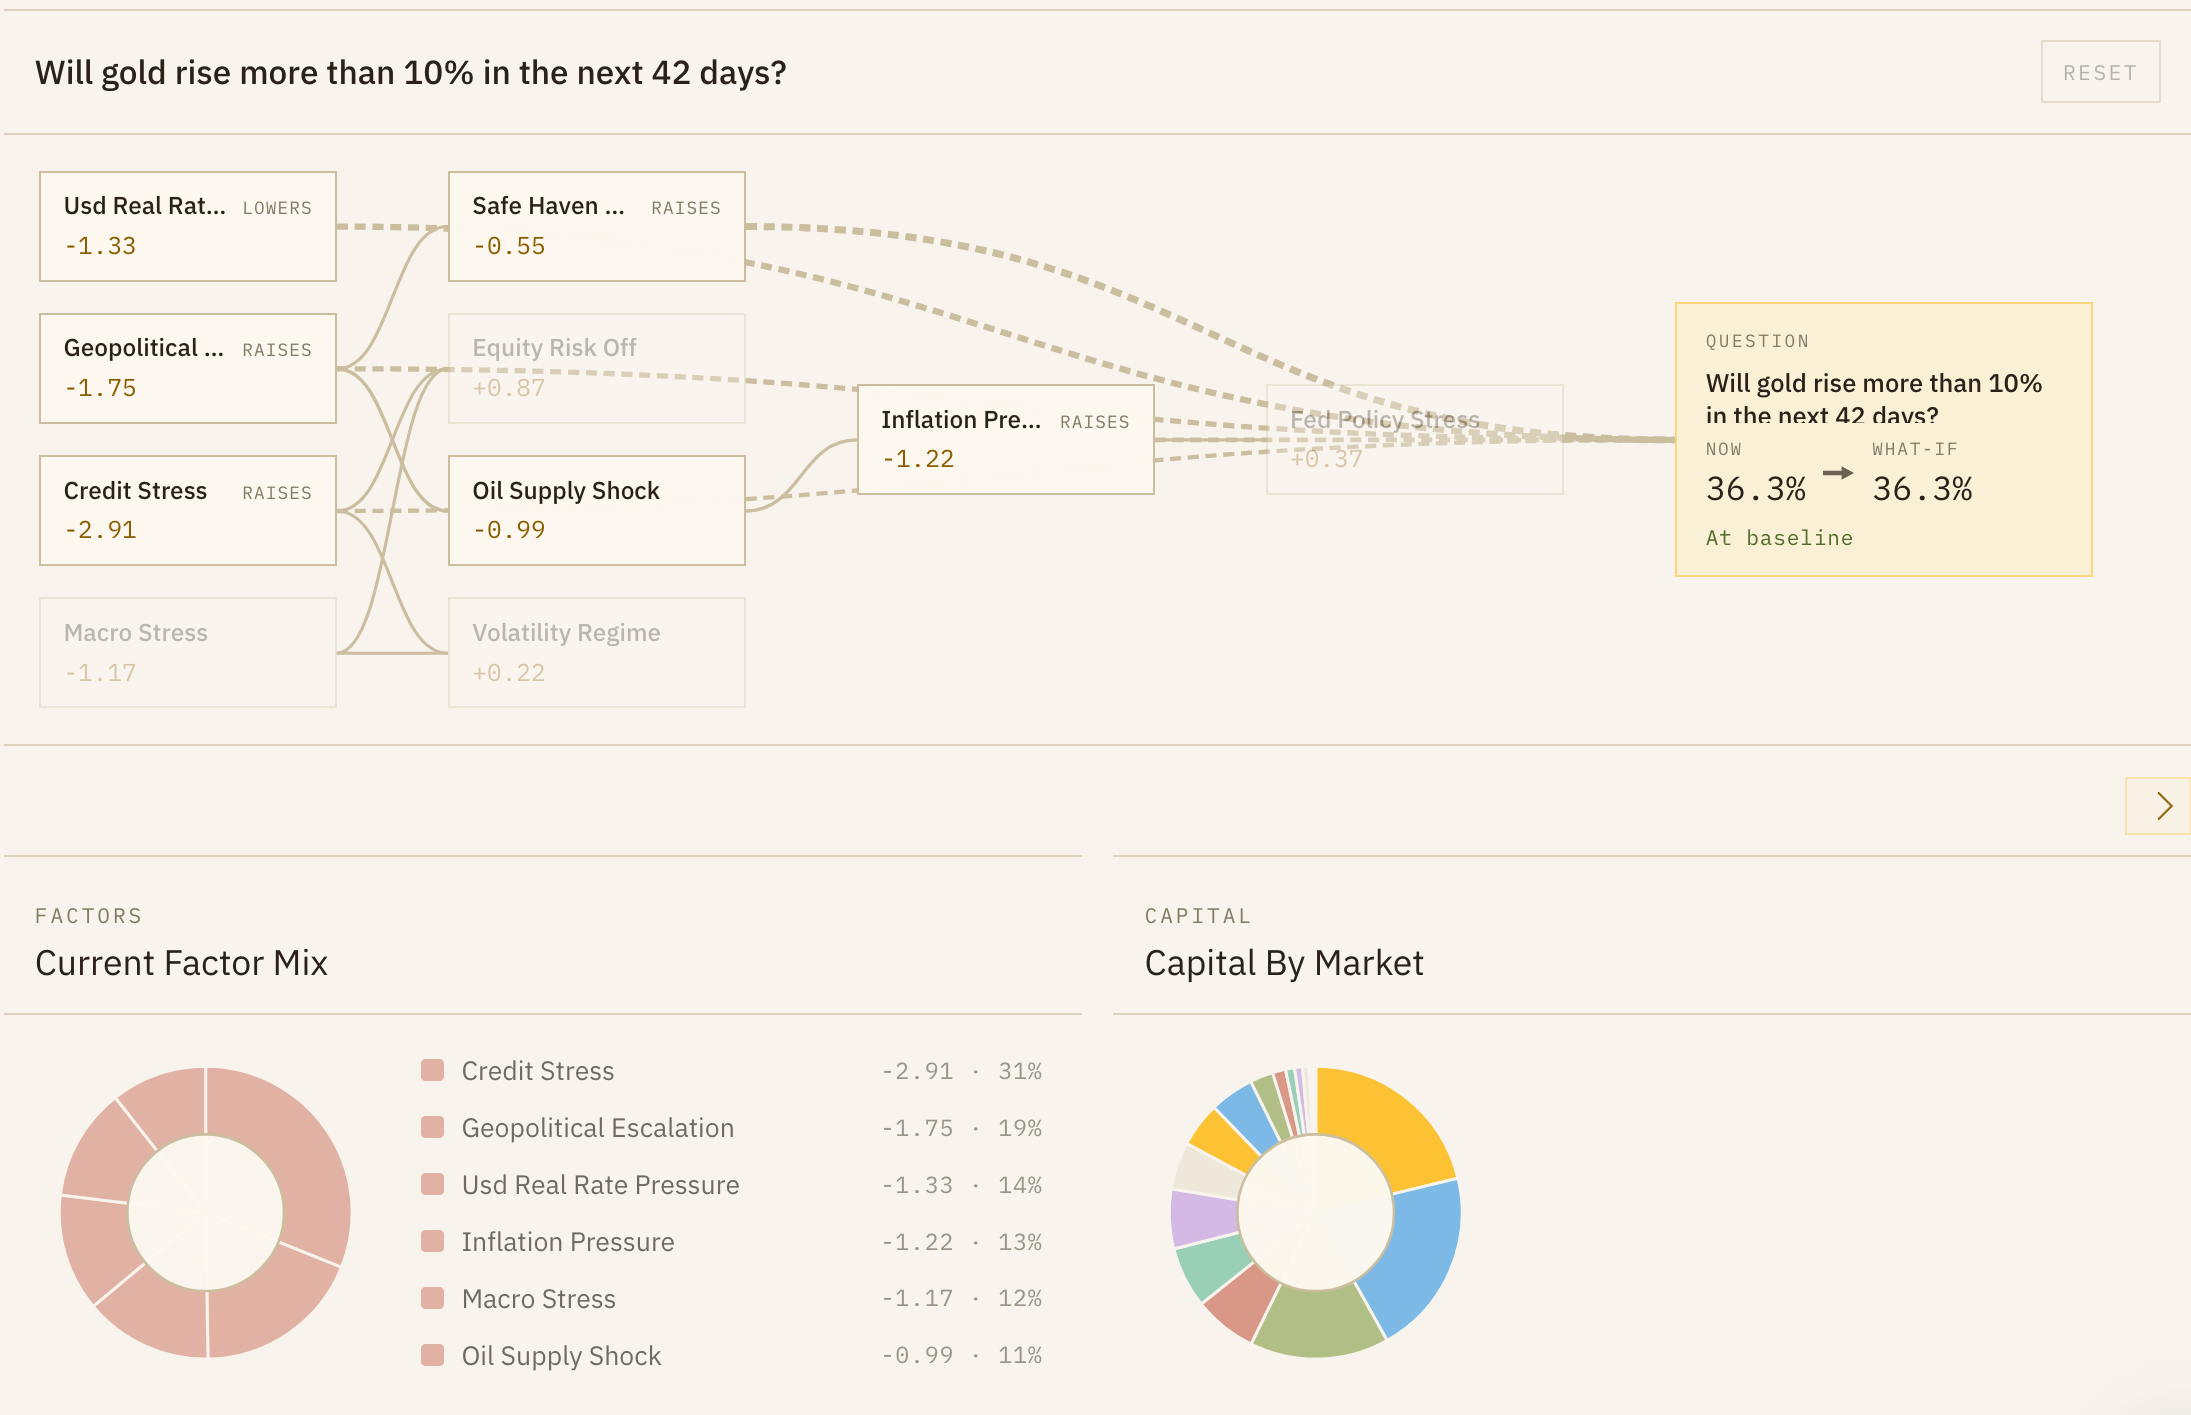Click the 'Usd Real Rate Pressure' legend label
2191x1415 pixels.
(601, 1185)
